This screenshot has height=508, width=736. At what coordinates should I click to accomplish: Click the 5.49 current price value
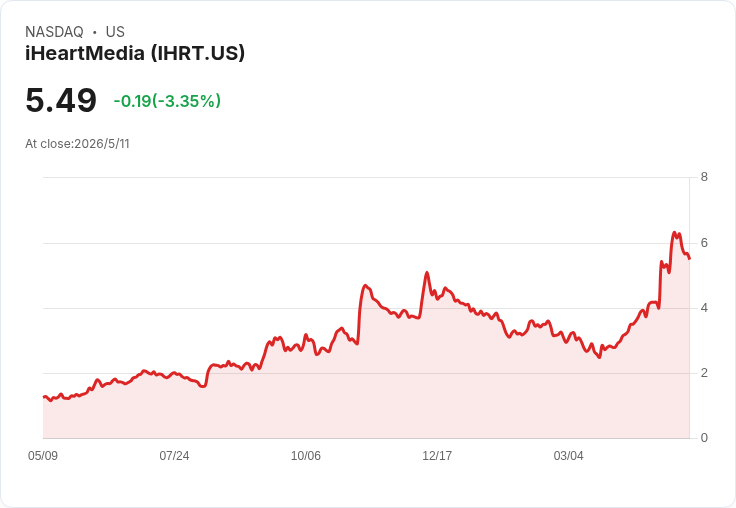[x=61, y=100]
